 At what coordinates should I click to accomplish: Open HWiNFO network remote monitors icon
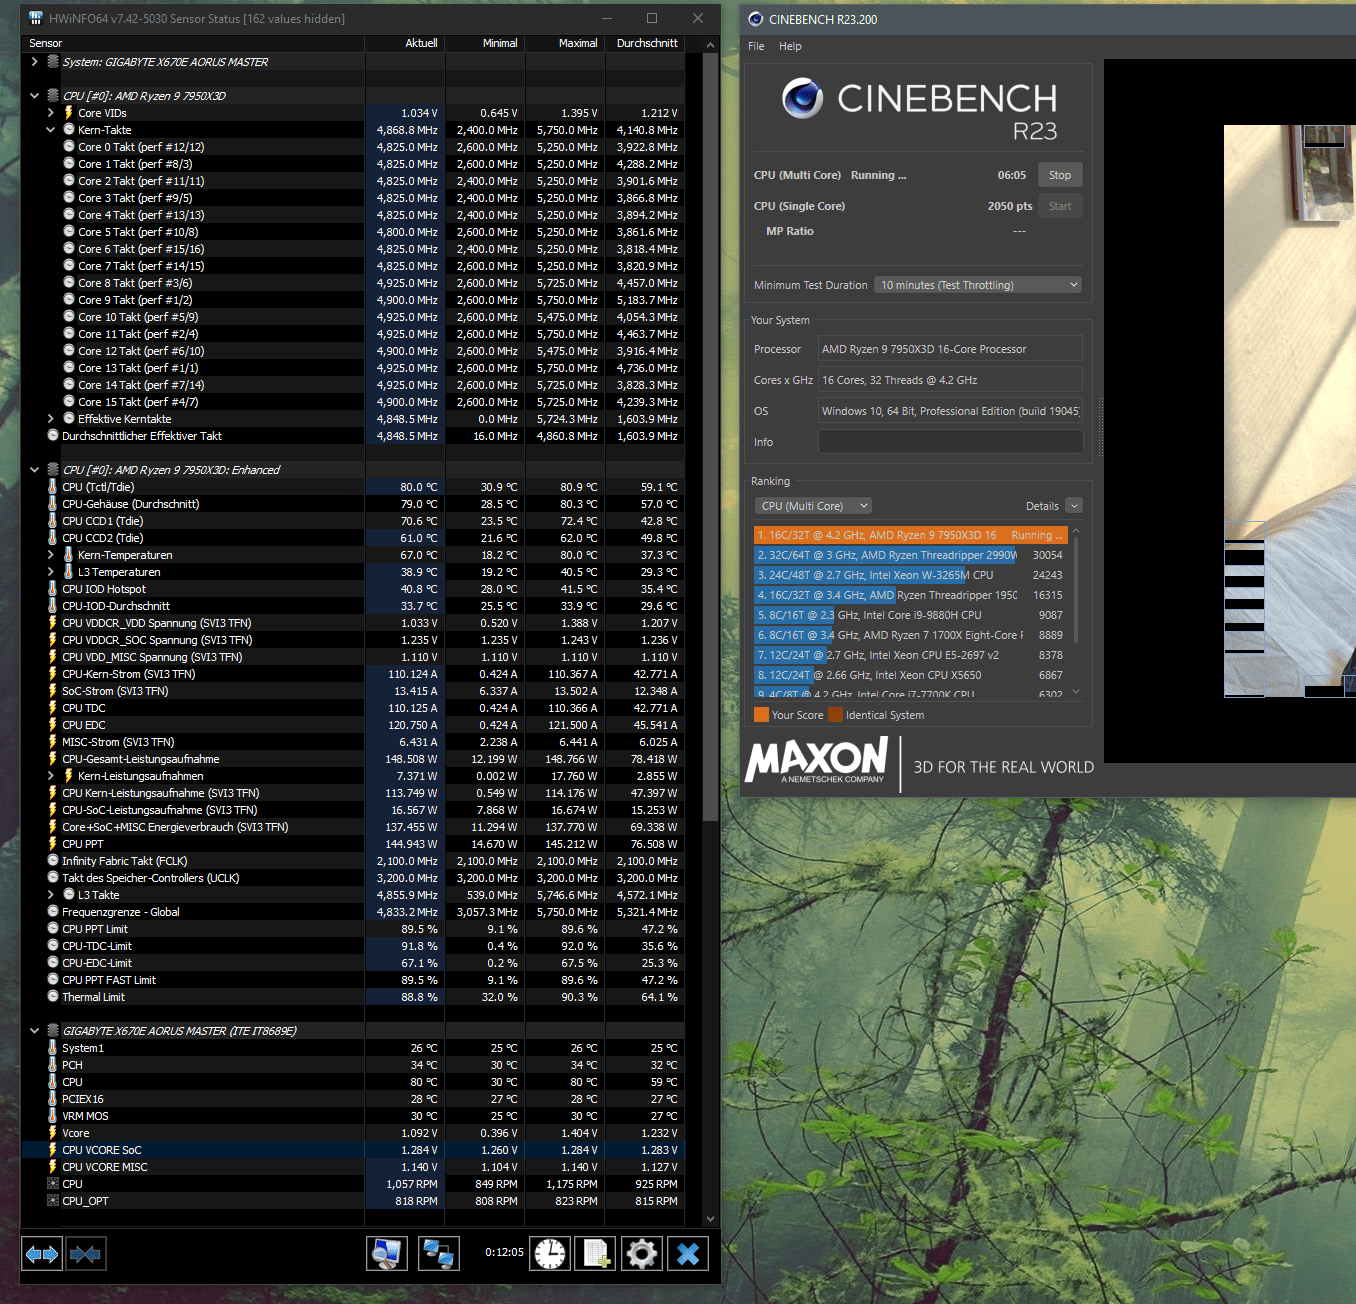(x=438, y=1253)
